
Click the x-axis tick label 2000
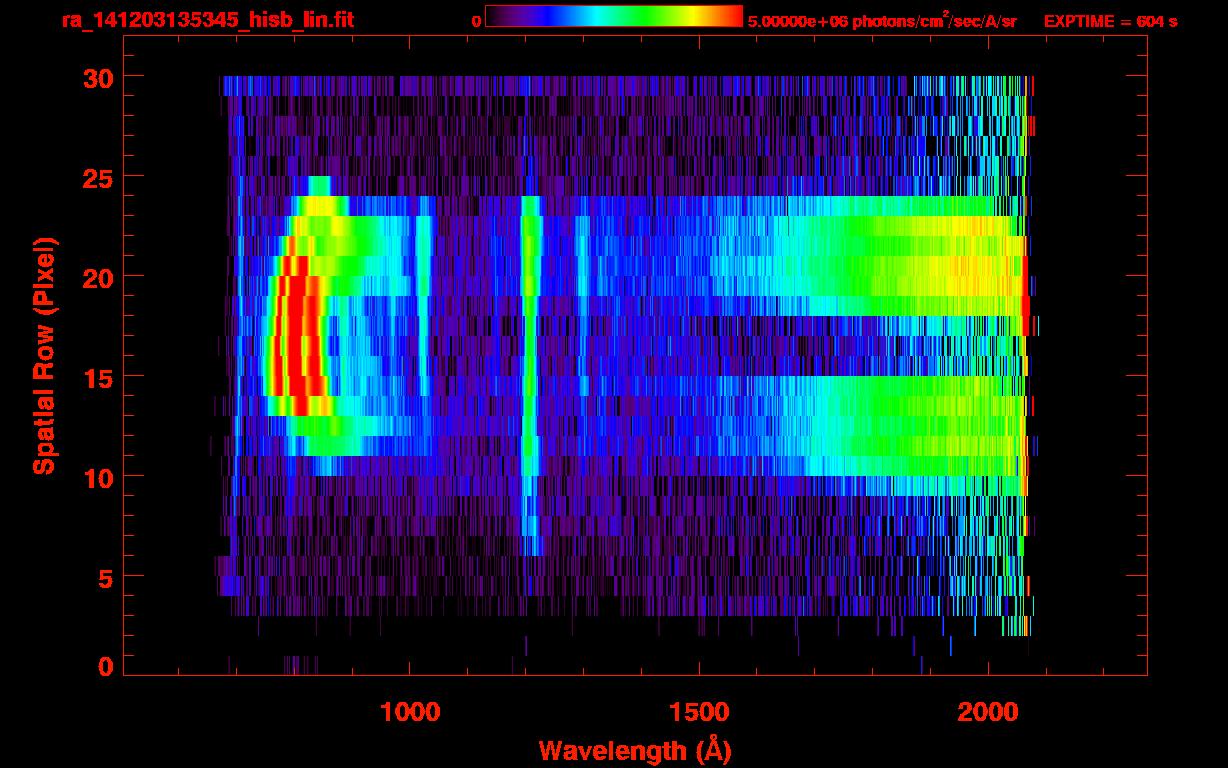pos(988,712)
